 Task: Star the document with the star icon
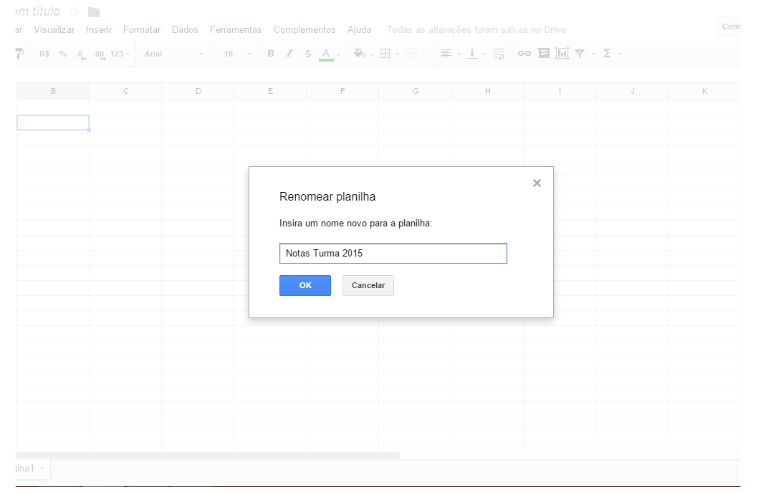pos(74,11)
